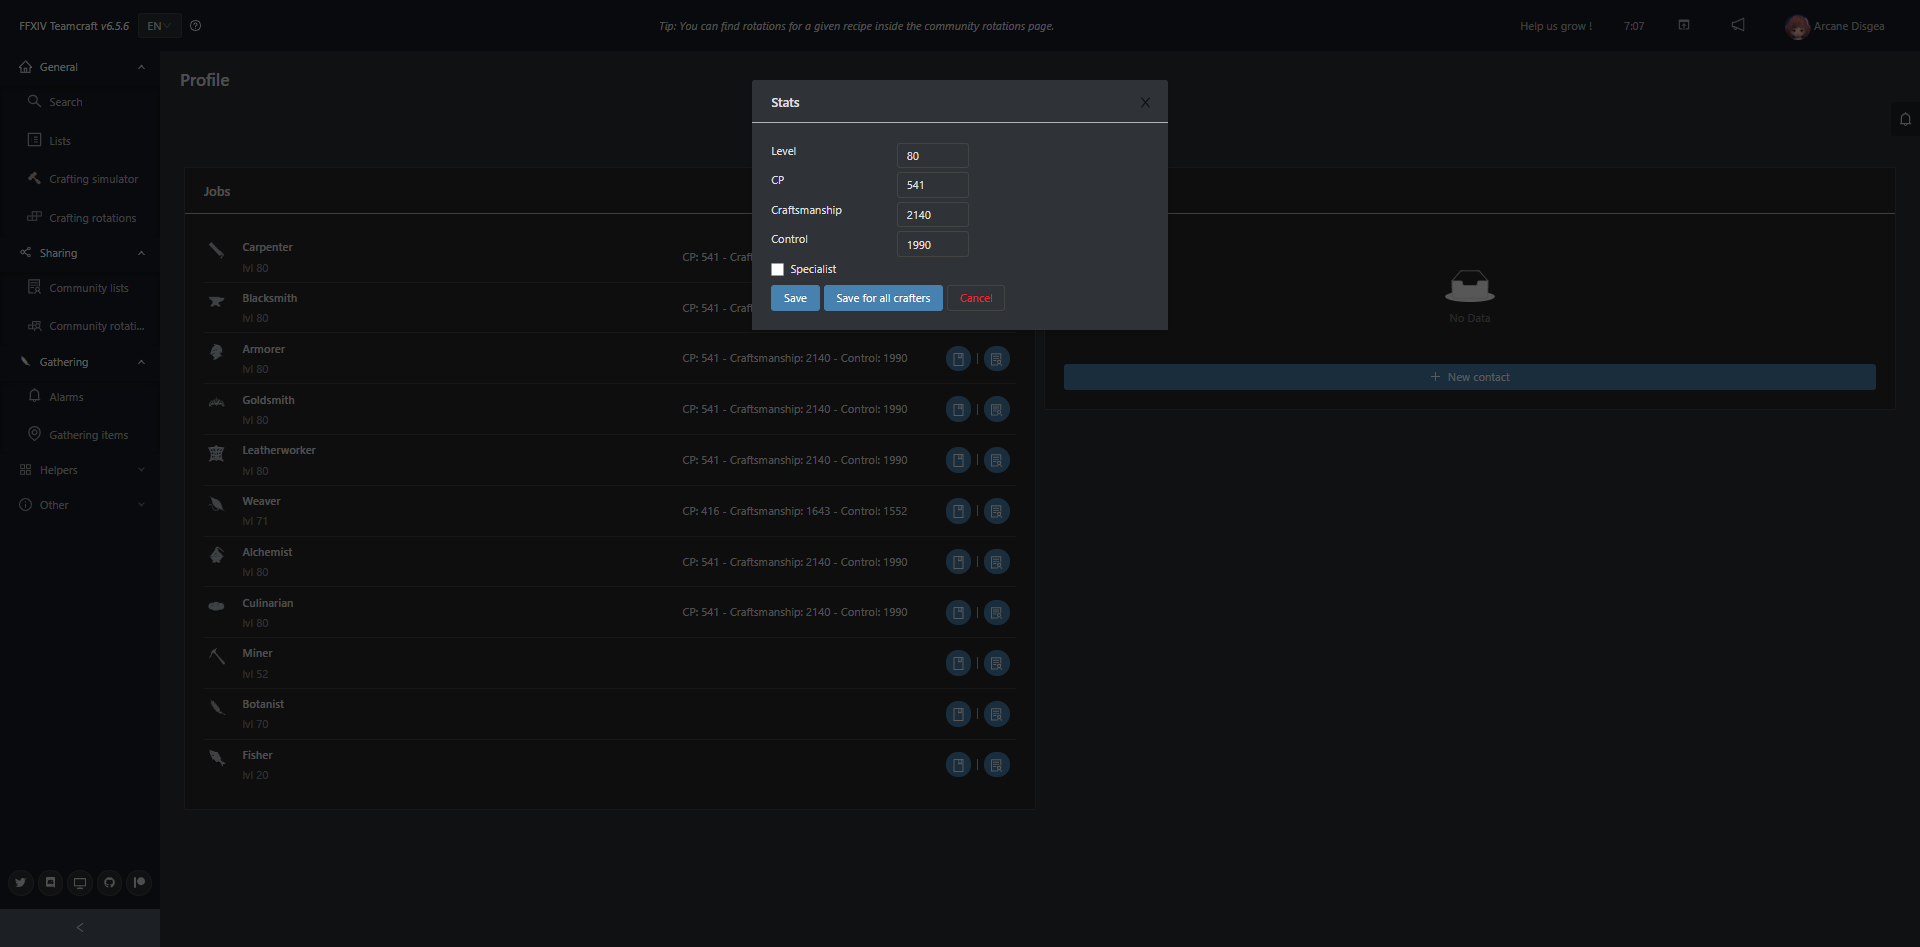This screenshot has height=947, width=1920.
Task: Open the EN language dropdown
Action: pos(158,26)
